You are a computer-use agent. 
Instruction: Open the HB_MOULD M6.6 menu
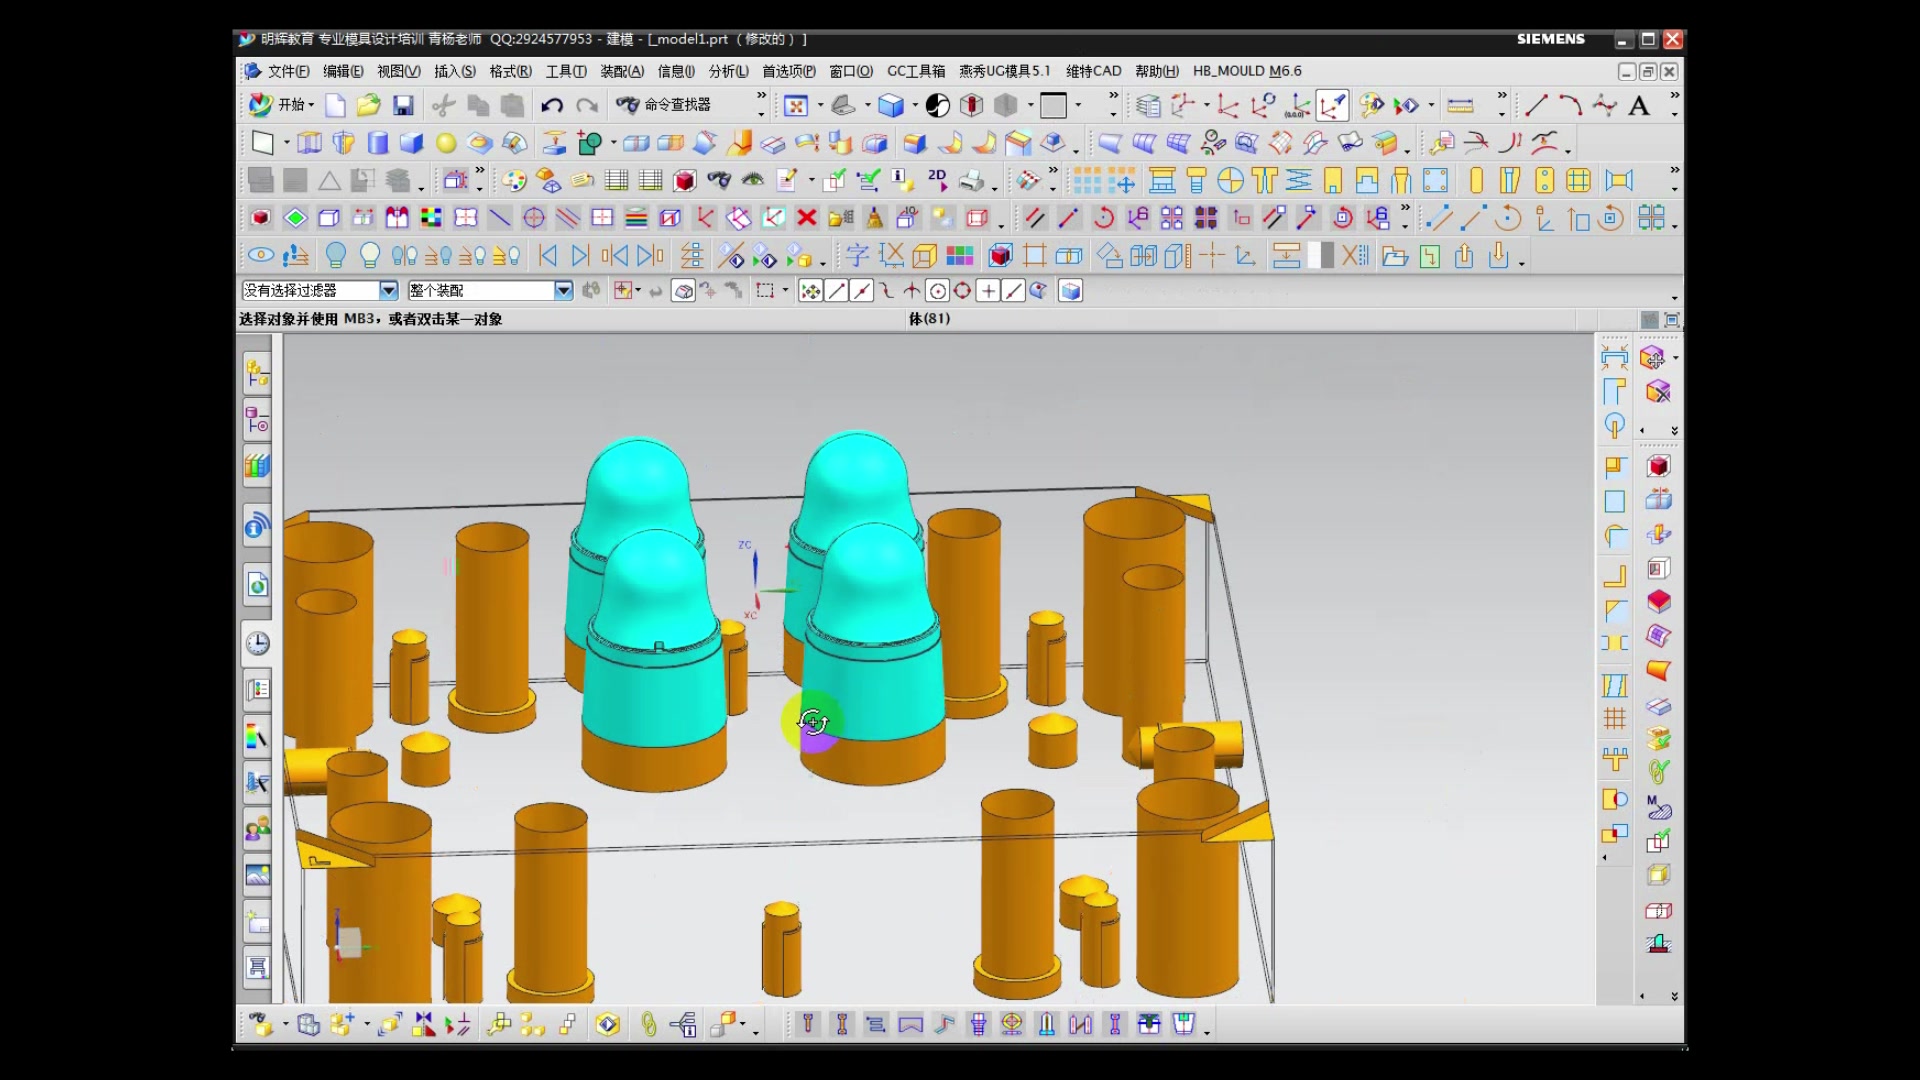(x=1246, y=71)
